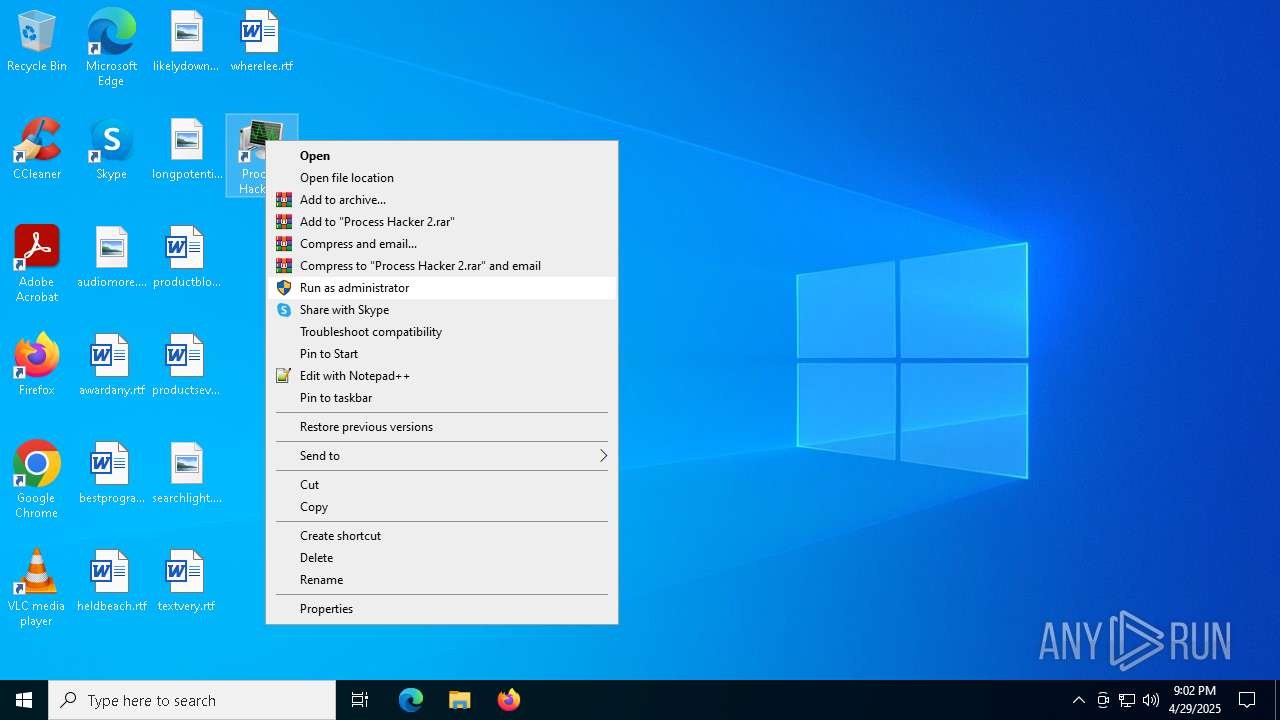Choose Compress to "Process Hacker 2.rar" and email
This screenshot has width=1280, height=720.
442,266
